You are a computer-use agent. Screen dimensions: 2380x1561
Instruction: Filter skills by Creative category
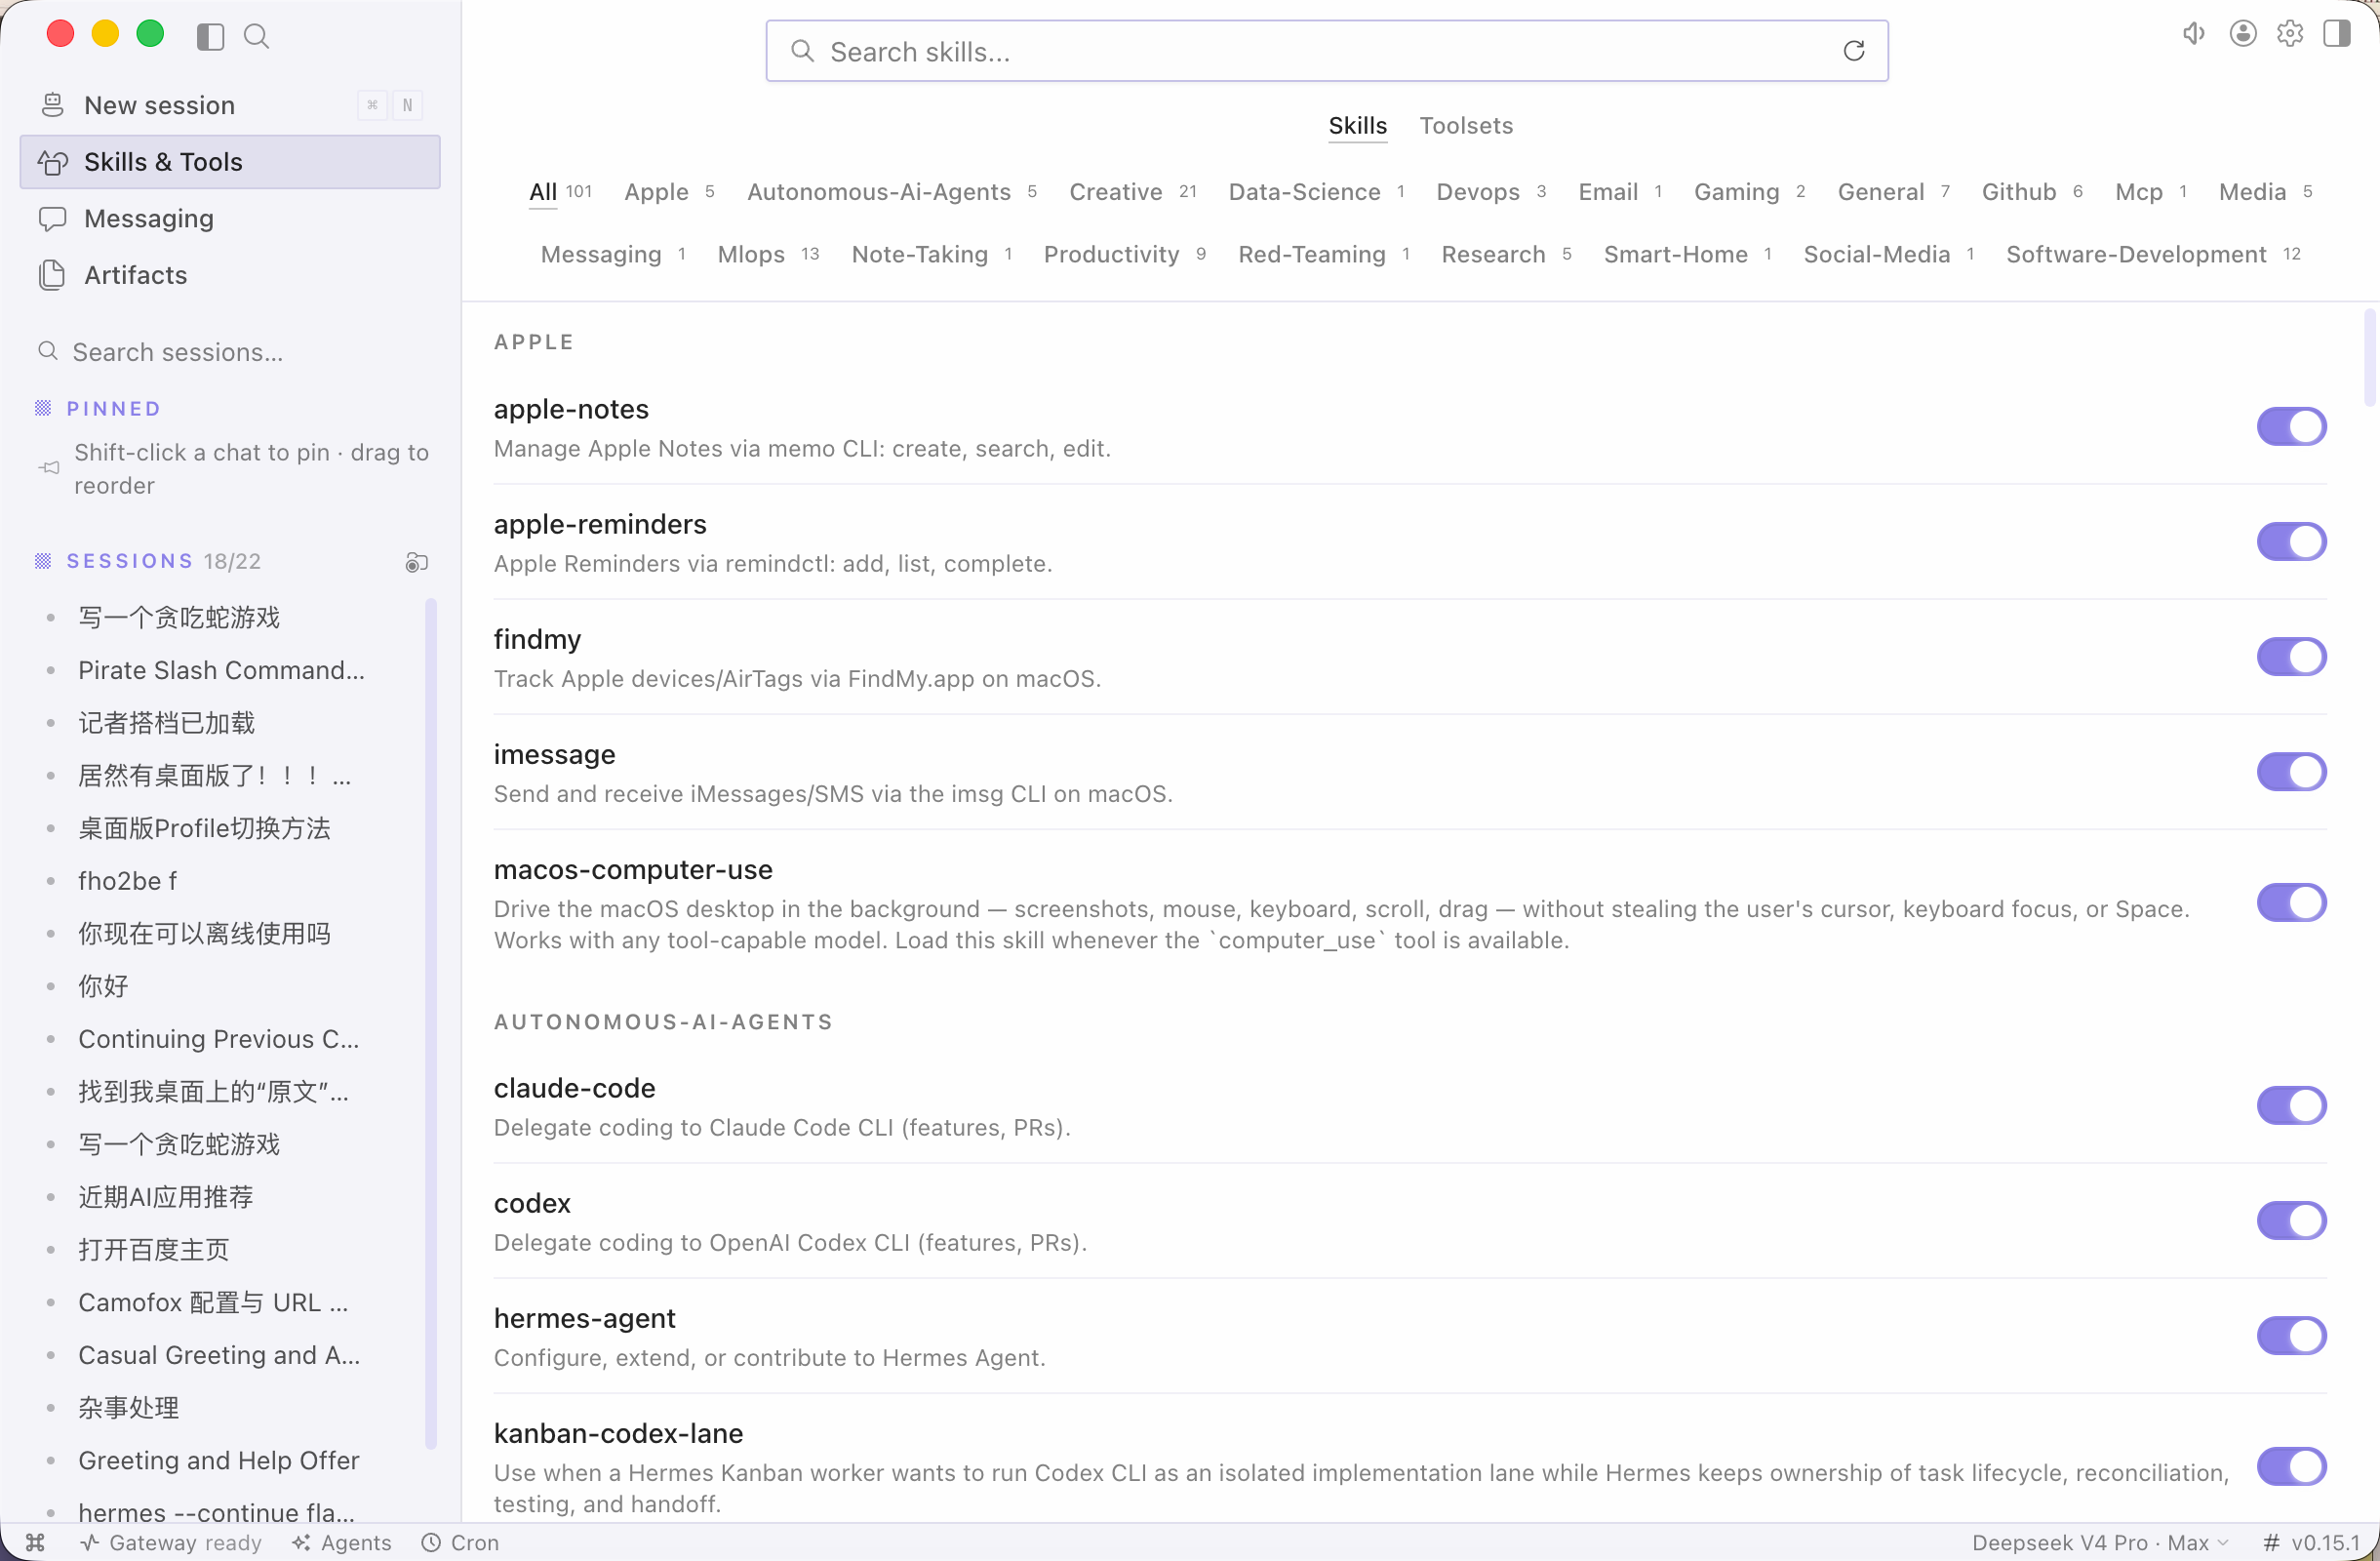1132,192
